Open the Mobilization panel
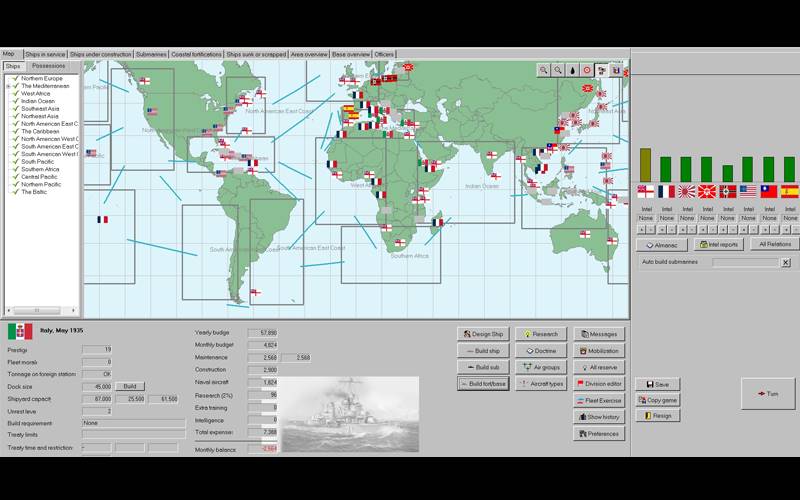This screenshot has width=800, height=500. [x=599, y=351]
